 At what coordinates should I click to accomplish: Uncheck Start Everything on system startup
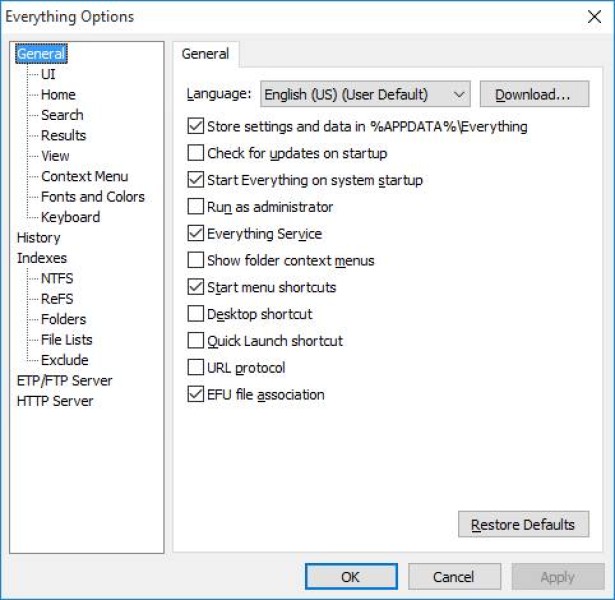pos(196,181)
